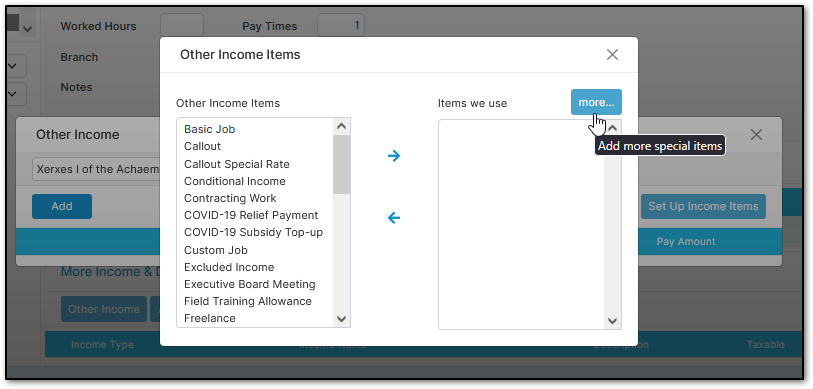This screenshot has width=813, height=389.
Task: Open the Xerxes I employee dropdown
Action: (96, 170)
